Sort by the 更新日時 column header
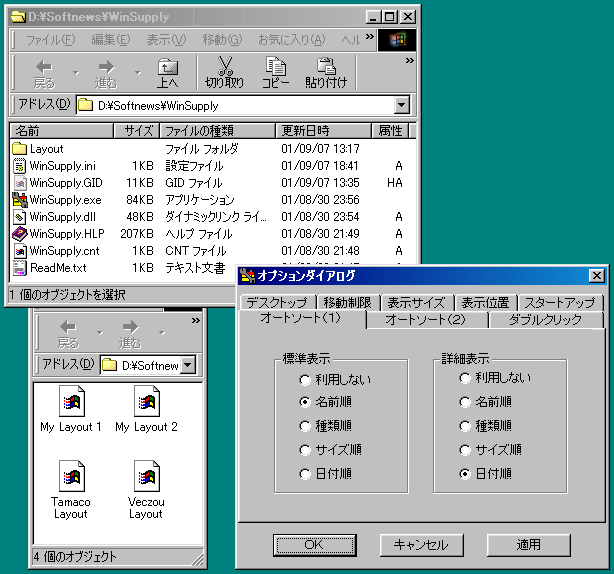Viewport: 614px width, 574px height. pos(323,131)
